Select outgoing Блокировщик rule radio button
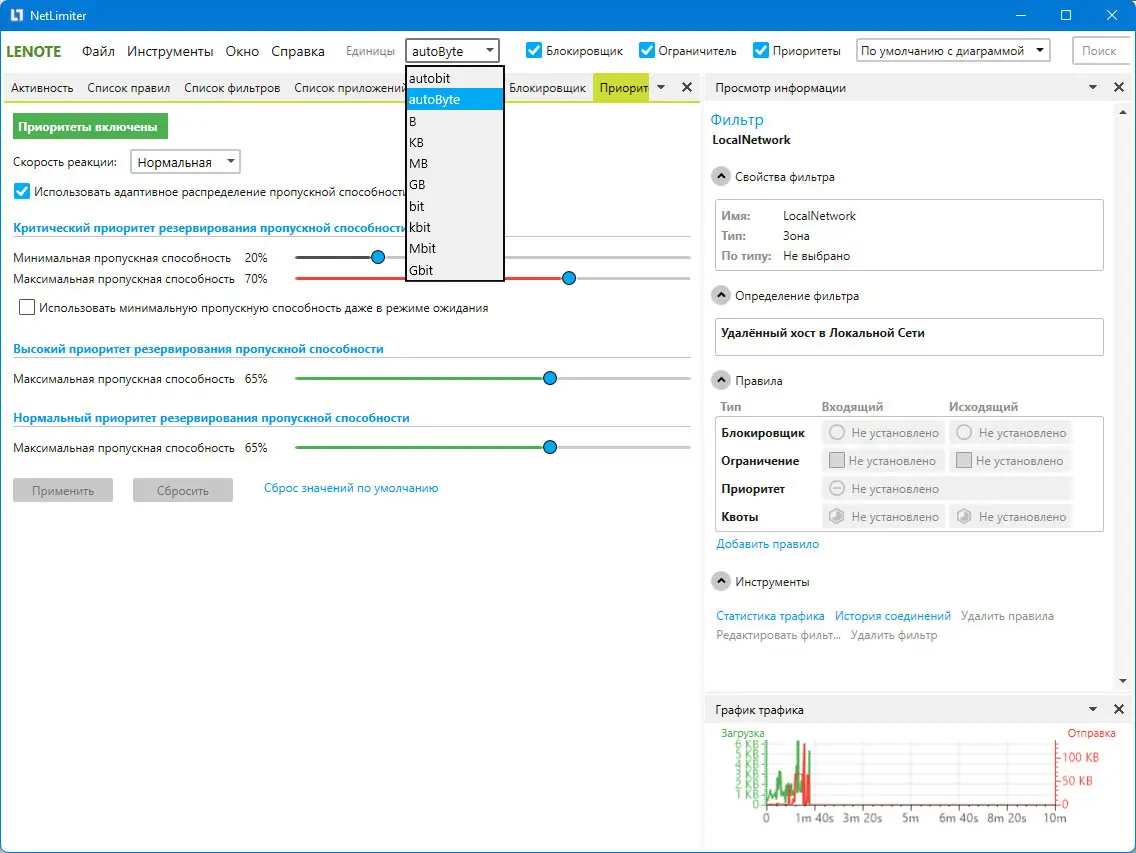 pyautogui.click(x=964, y=432)
